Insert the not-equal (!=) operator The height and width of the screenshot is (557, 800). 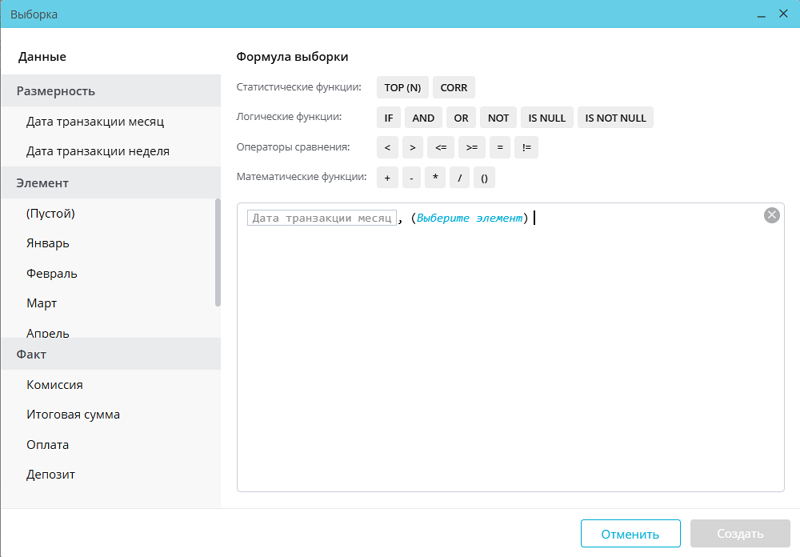point(526,148)
